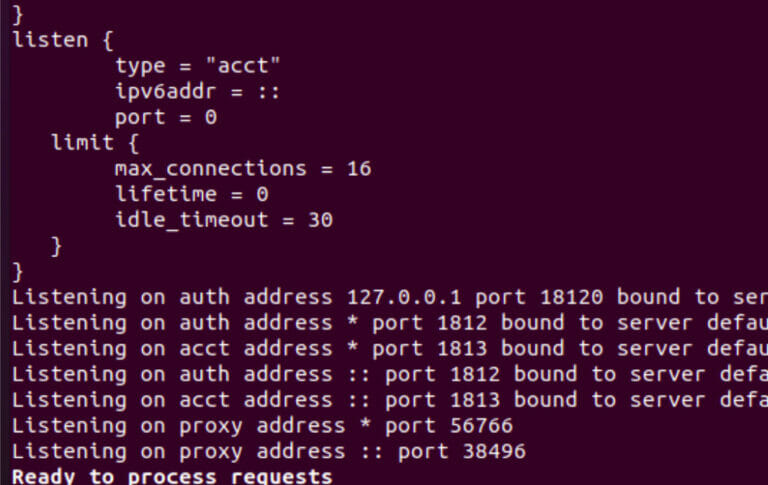Click the value 16 after max_connections
Image resolution: width=768 pixels, height=485 pixels.
tap(359, 168)
